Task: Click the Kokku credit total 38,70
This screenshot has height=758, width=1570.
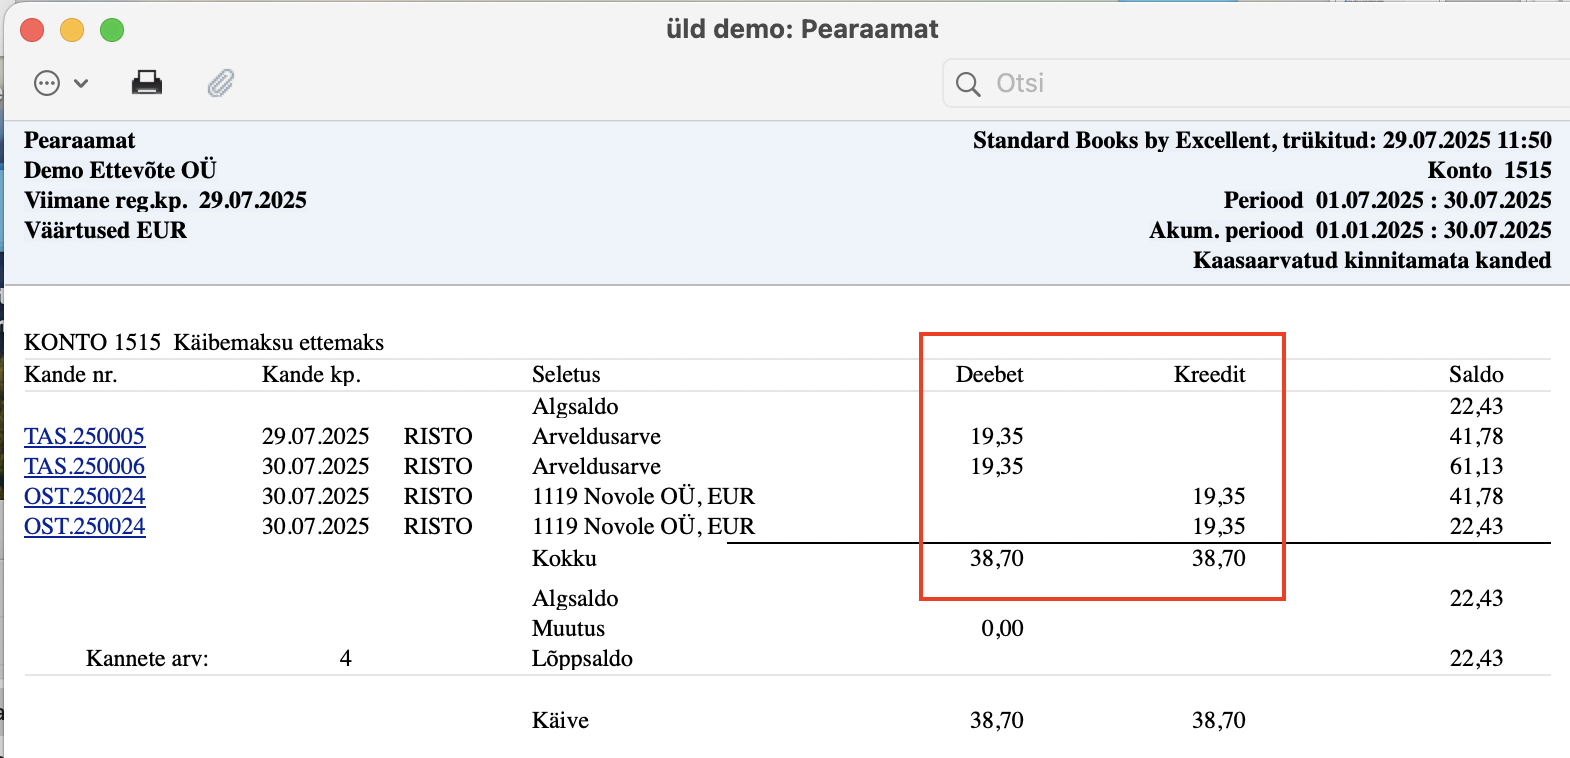Action: coord(1219,558)
